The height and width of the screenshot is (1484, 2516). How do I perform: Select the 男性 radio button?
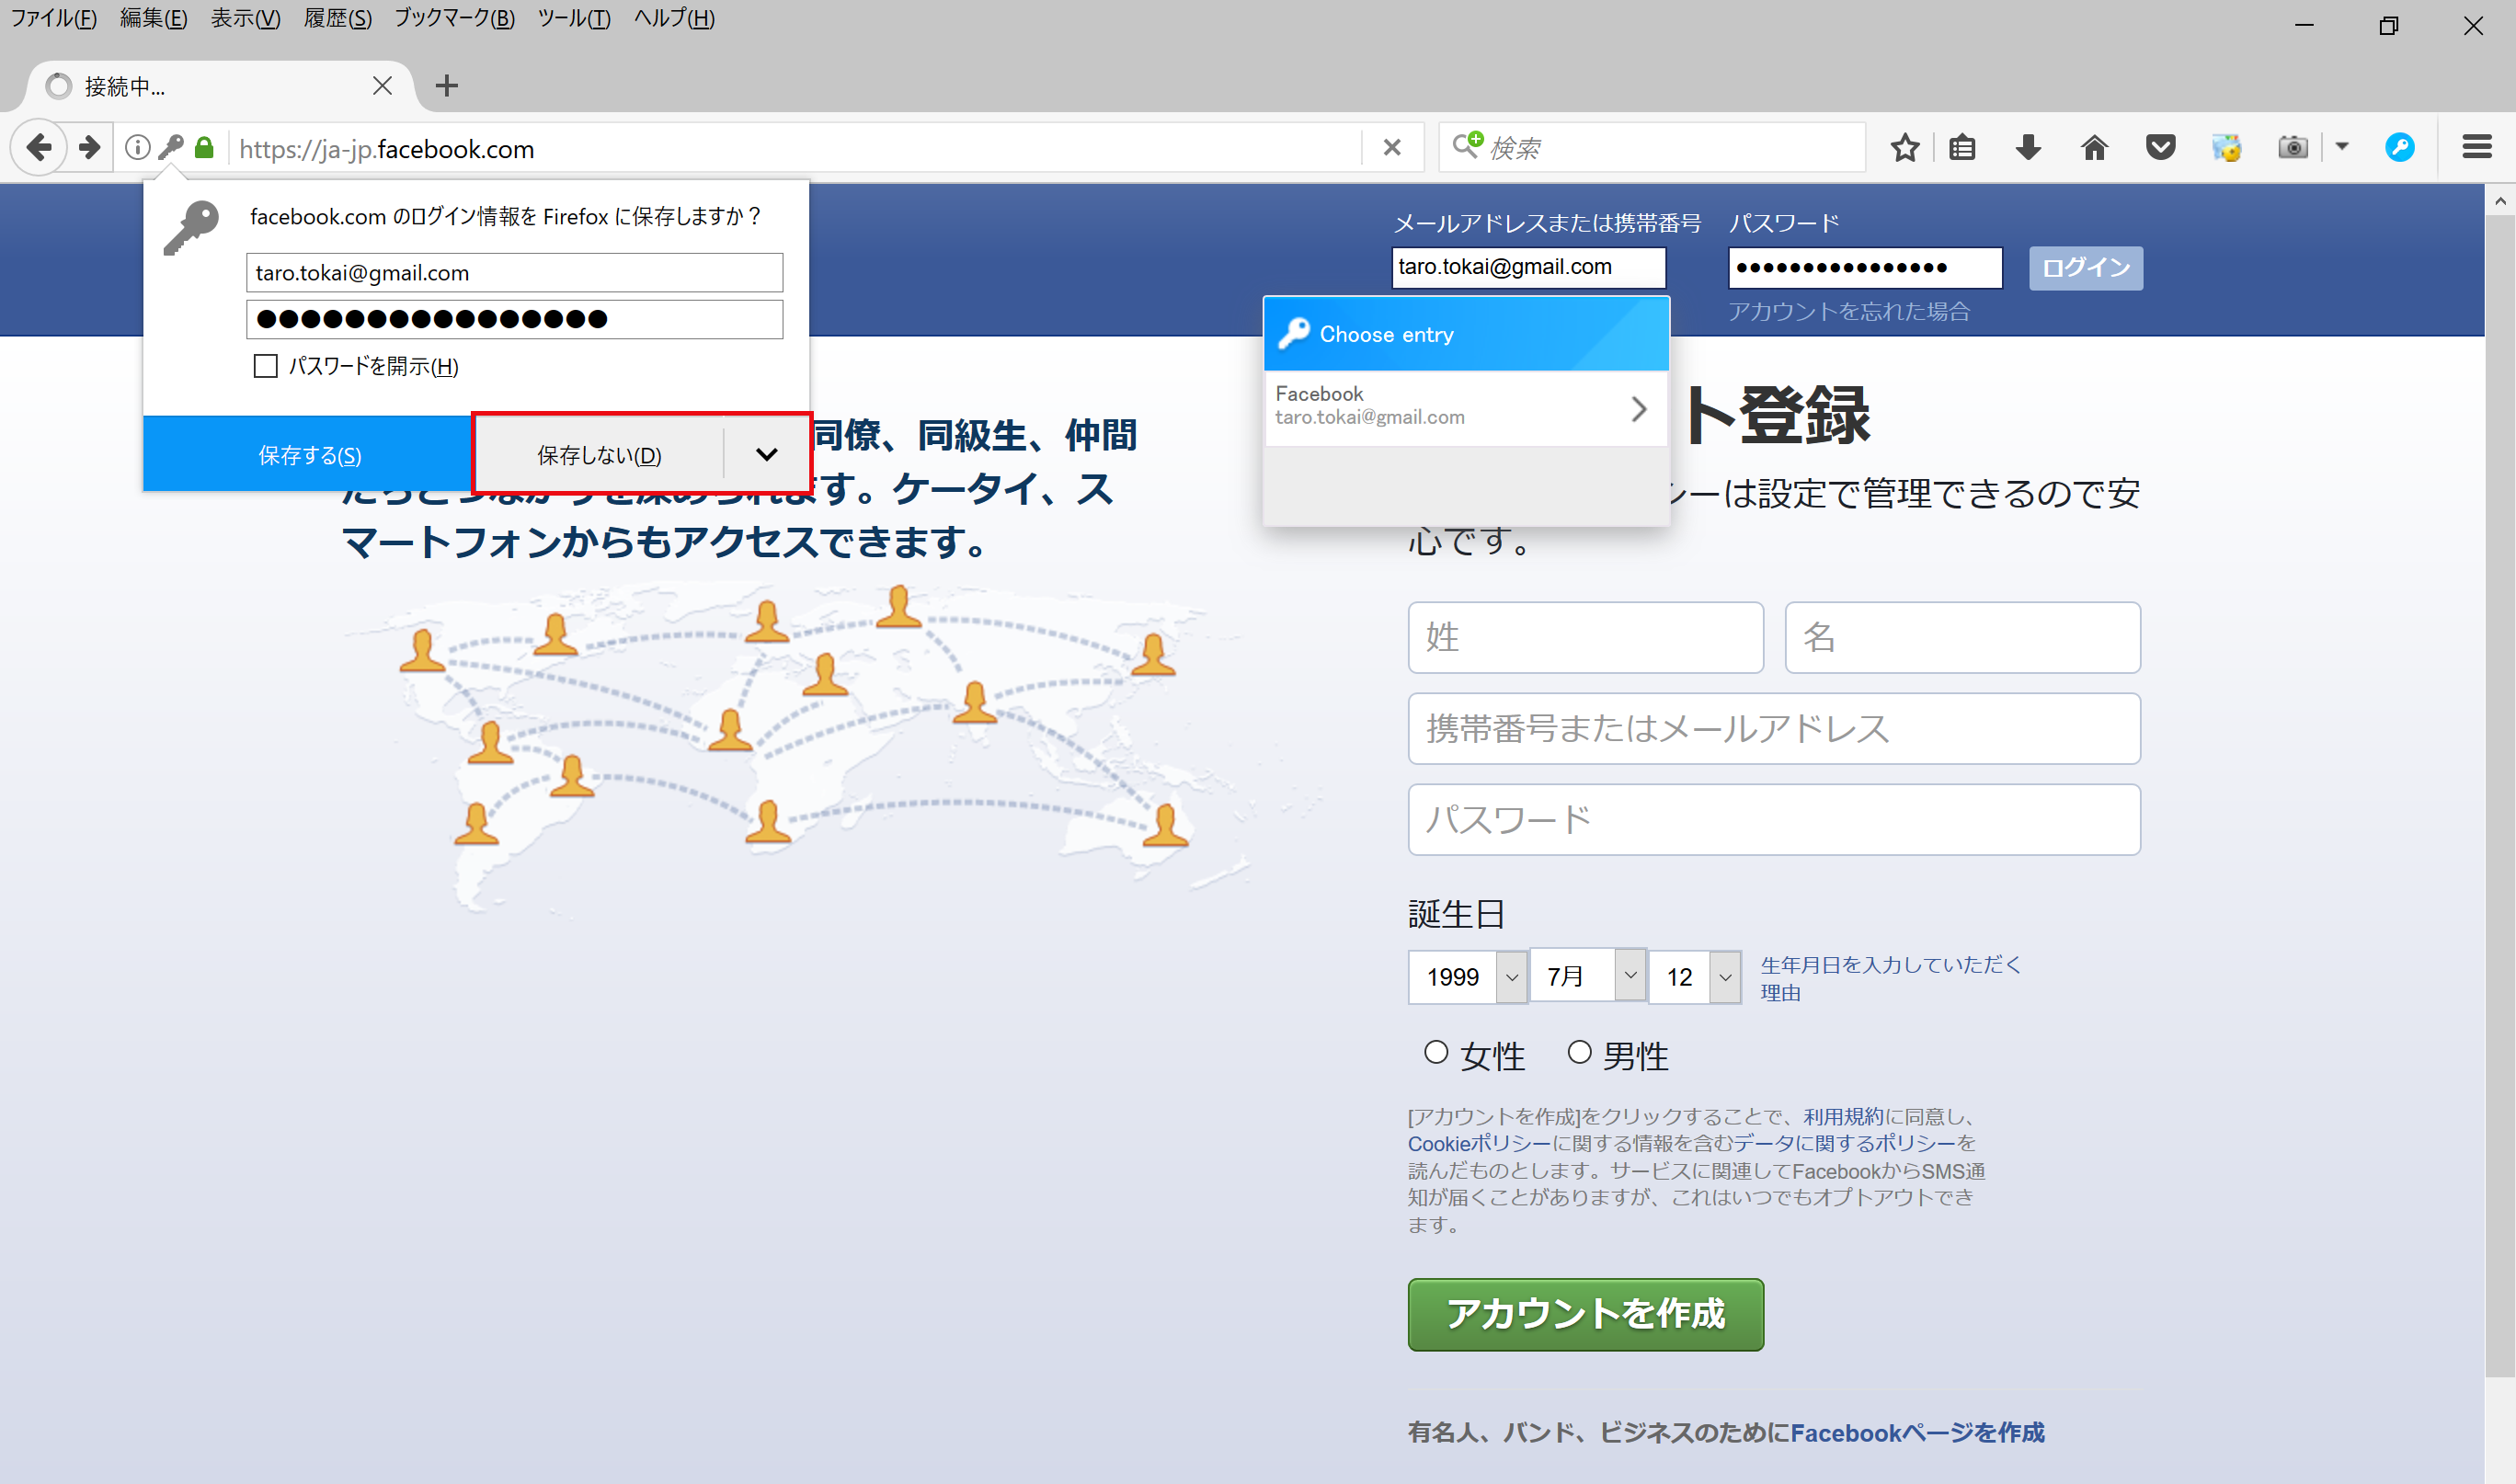tap(1579, 1053)
